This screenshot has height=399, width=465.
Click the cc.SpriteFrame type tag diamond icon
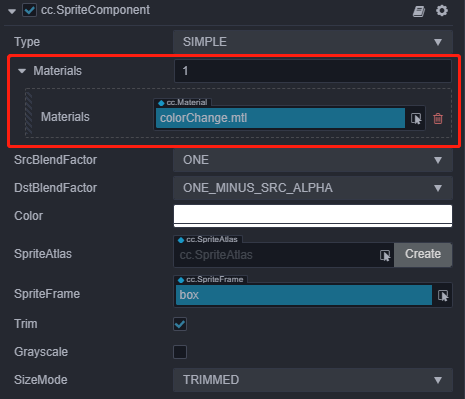181,280
